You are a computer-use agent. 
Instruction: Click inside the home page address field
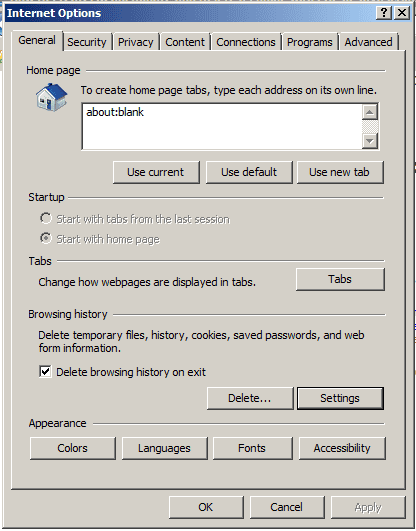[x=222, y=126]
